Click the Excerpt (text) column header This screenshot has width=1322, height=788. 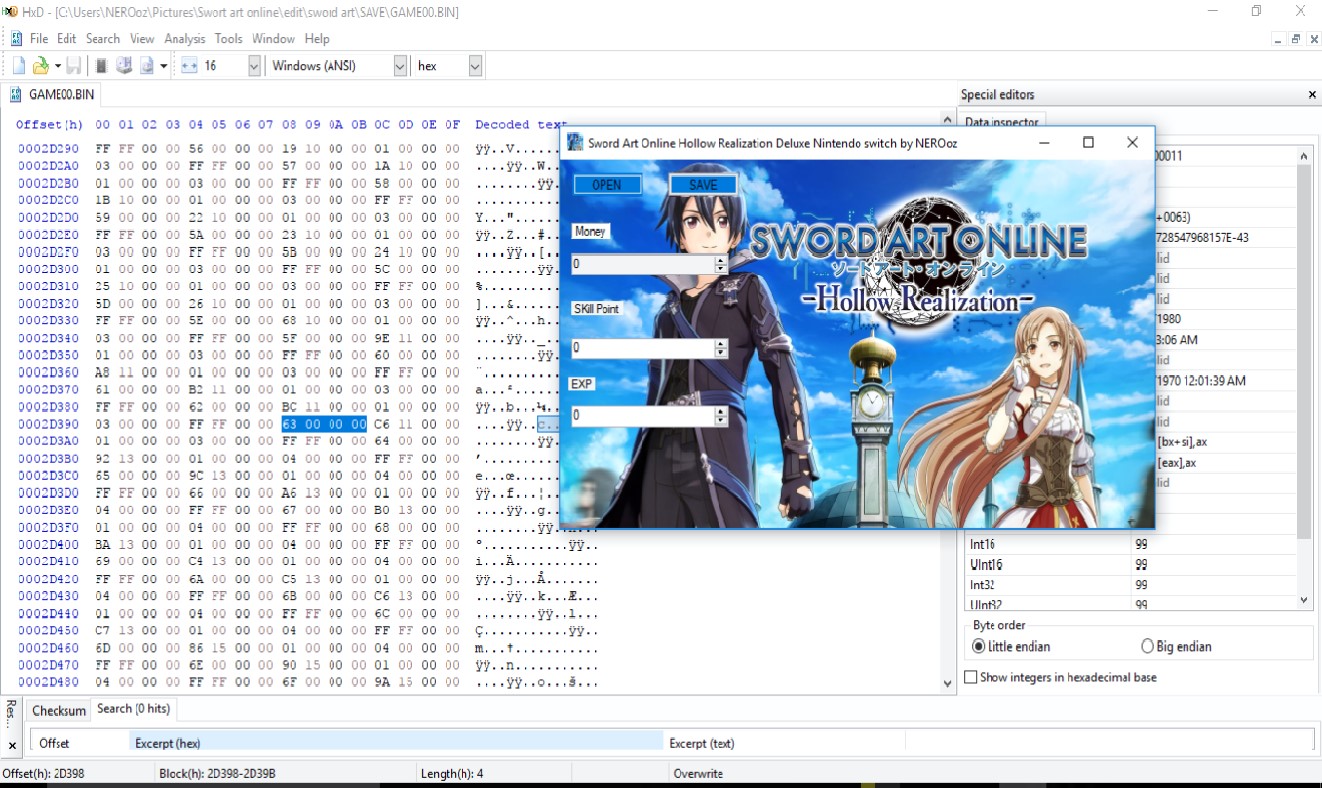pos(784,744)
